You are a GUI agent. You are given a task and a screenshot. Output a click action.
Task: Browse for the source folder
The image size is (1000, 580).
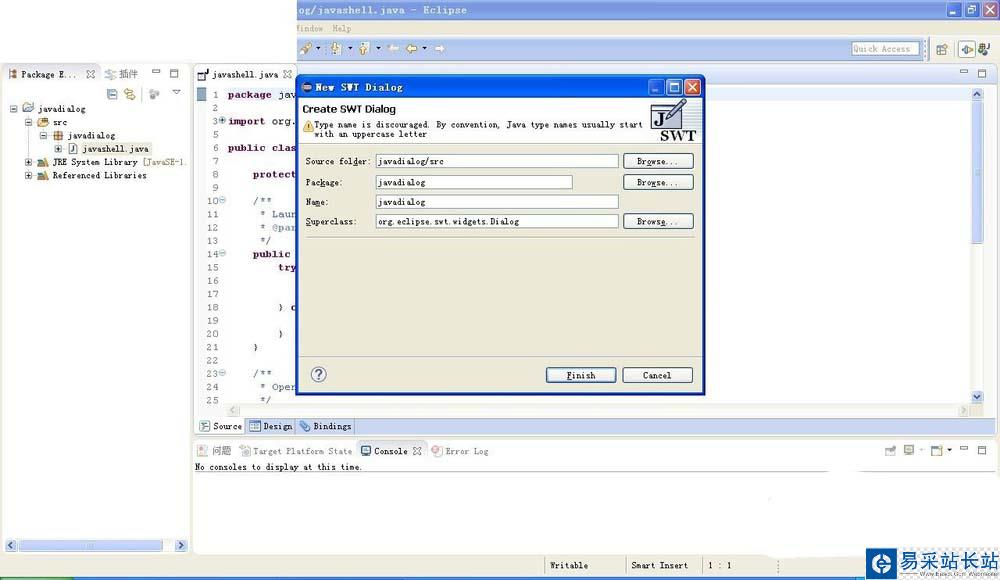point(658,161)
